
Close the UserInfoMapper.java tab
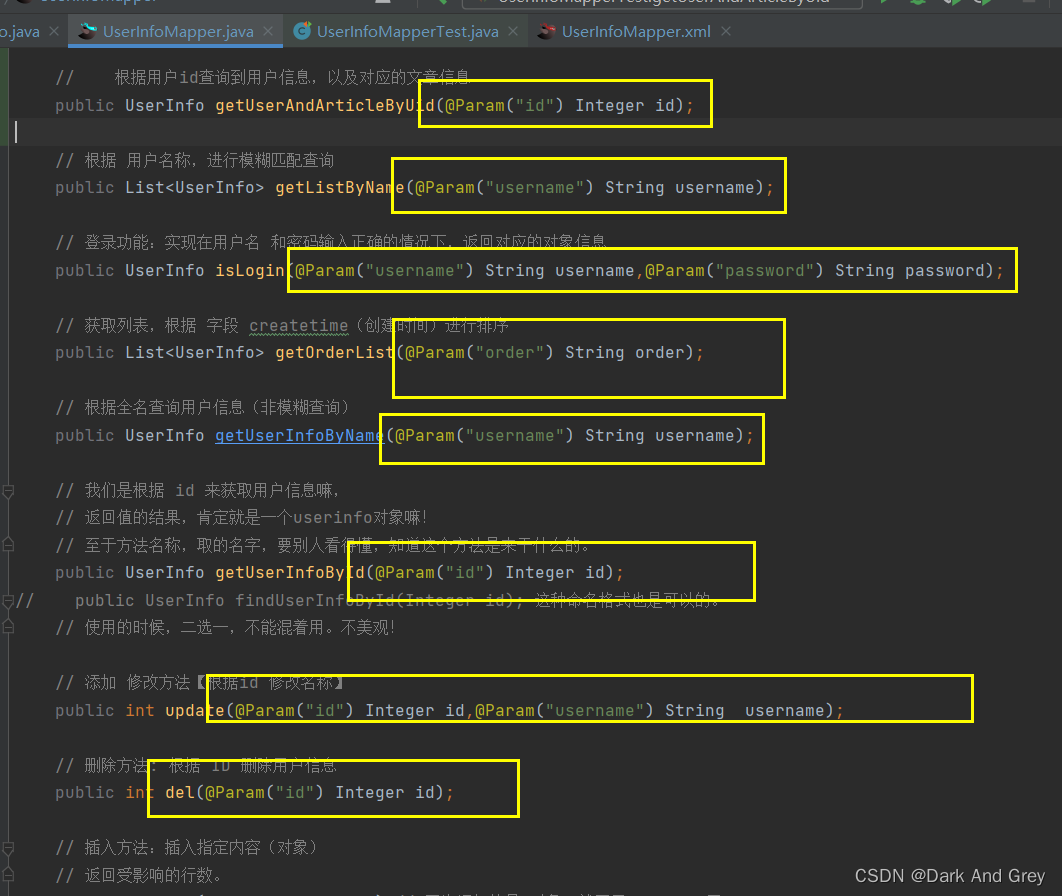pos(268,31)
